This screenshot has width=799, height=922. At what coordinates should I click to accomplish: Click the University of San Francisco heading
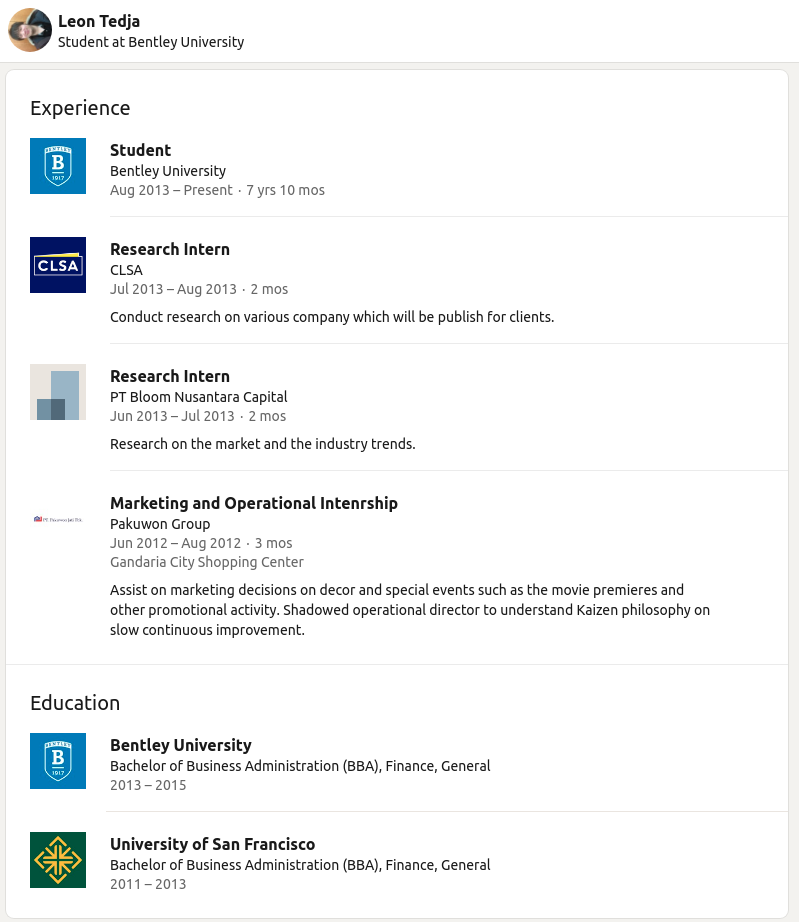tap(212, 844)
